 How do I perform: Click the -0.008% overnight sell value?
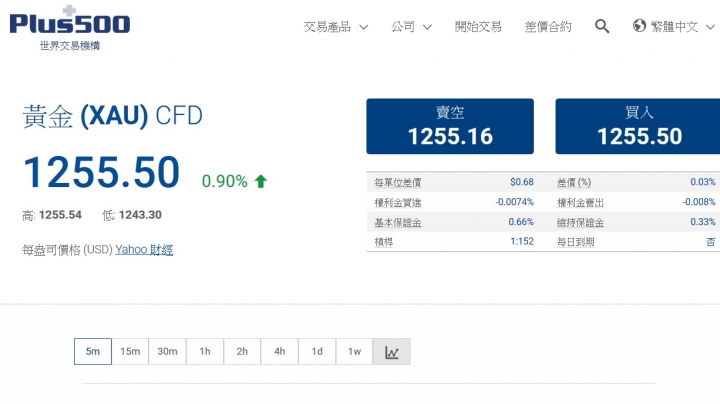pos(699,202)
